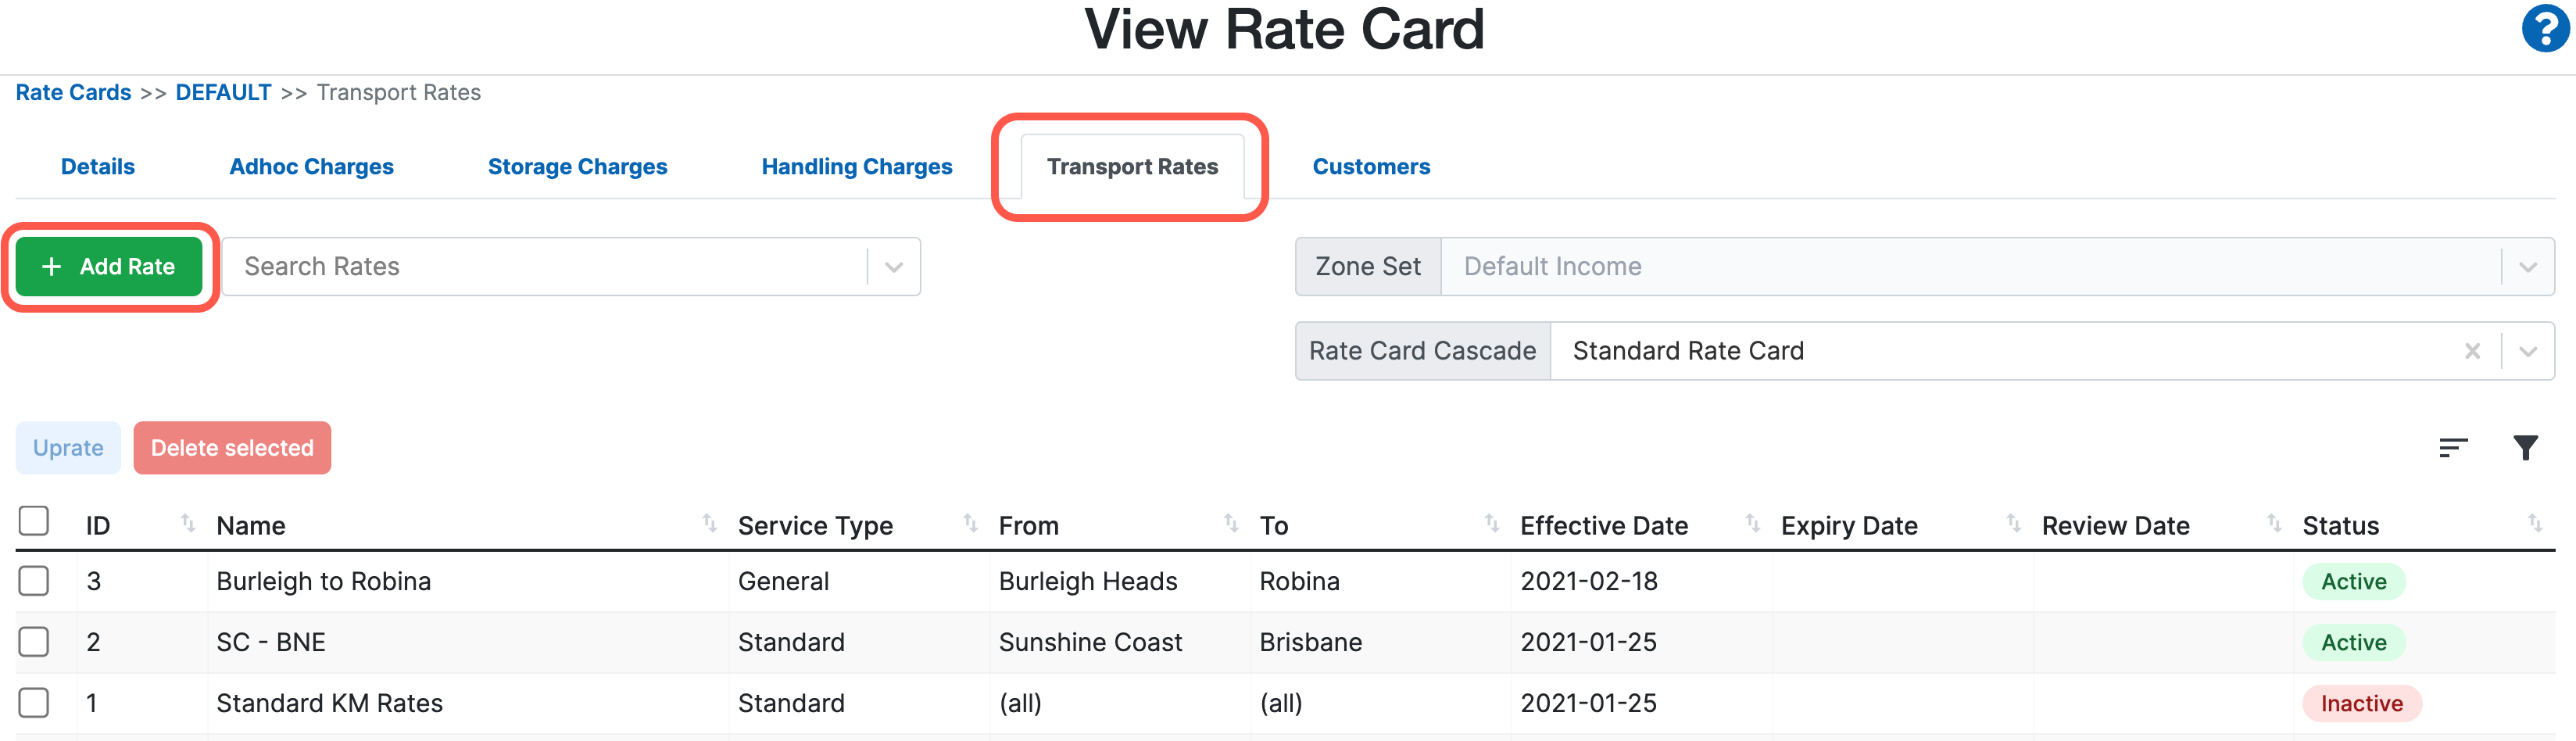Check the checkbox for Burleigh to Robina
The image size is (2576, 741).
pos(35,581)
